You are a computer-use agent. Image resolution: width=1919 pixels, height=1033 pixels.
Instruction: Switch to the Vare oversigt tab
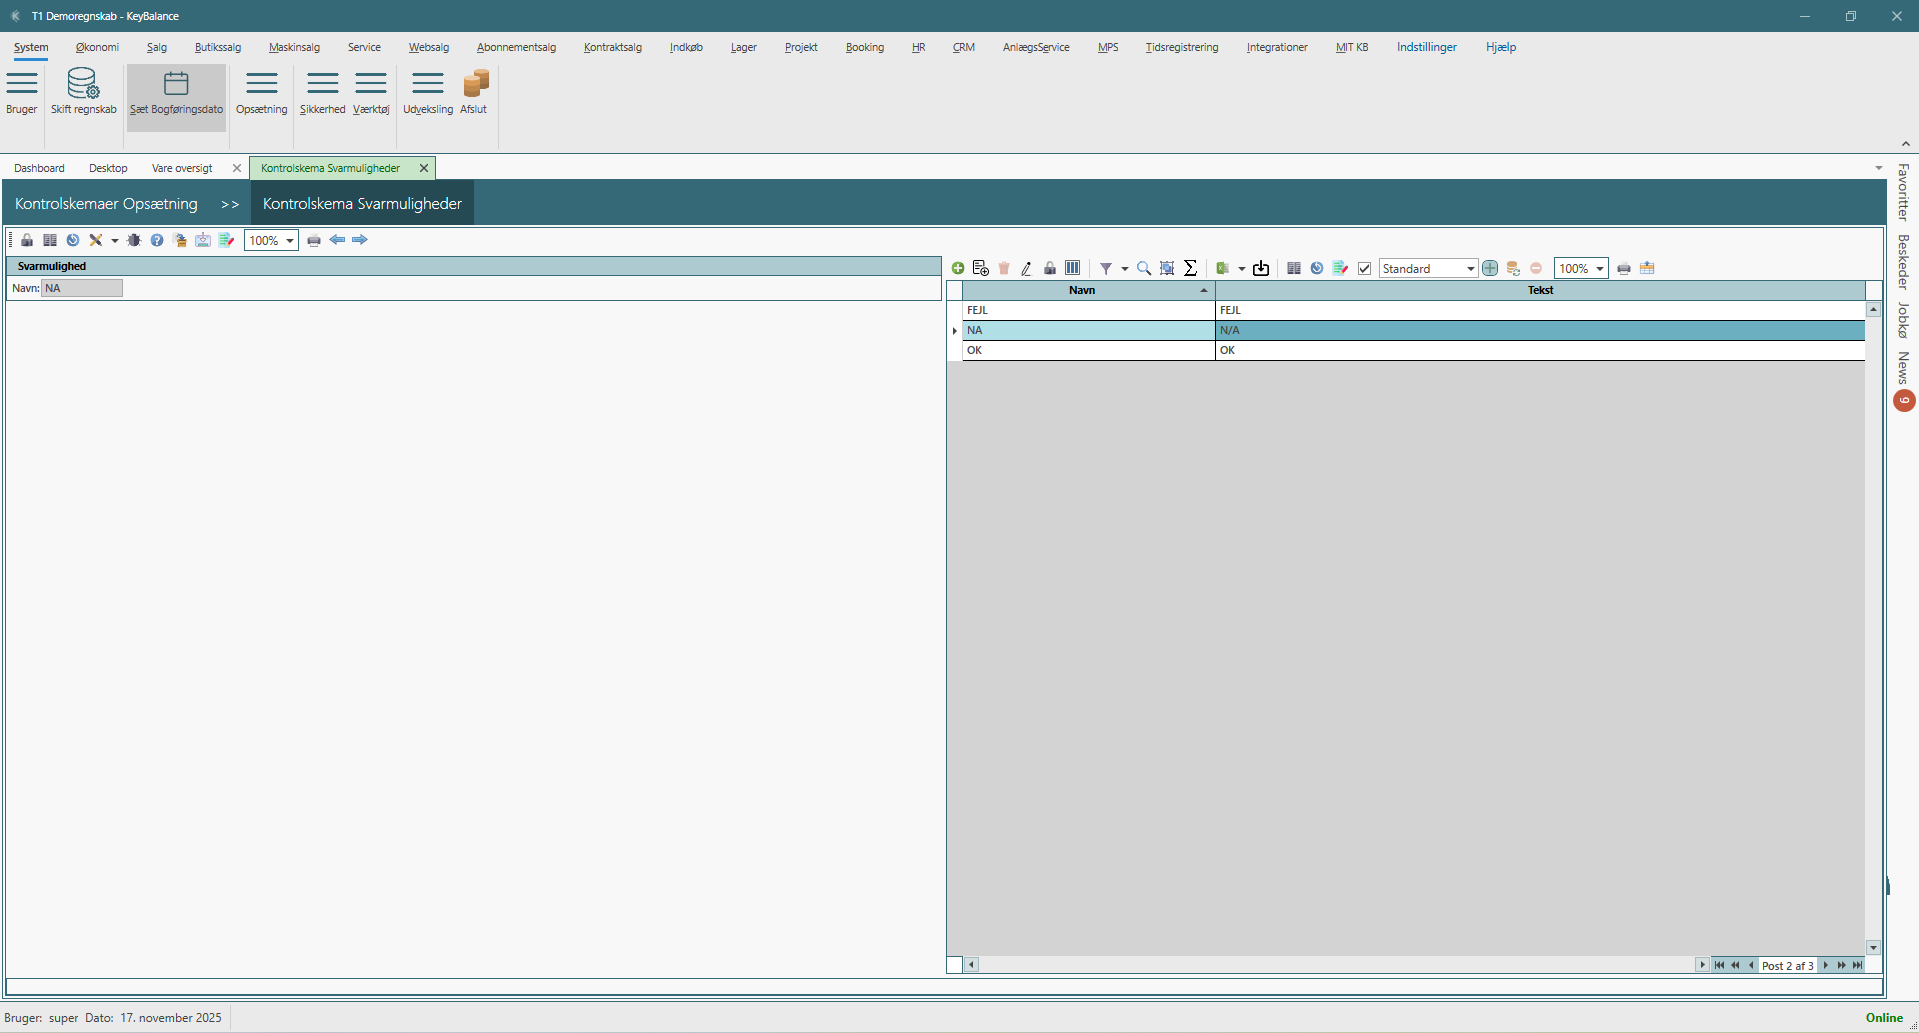coord(182,168)
